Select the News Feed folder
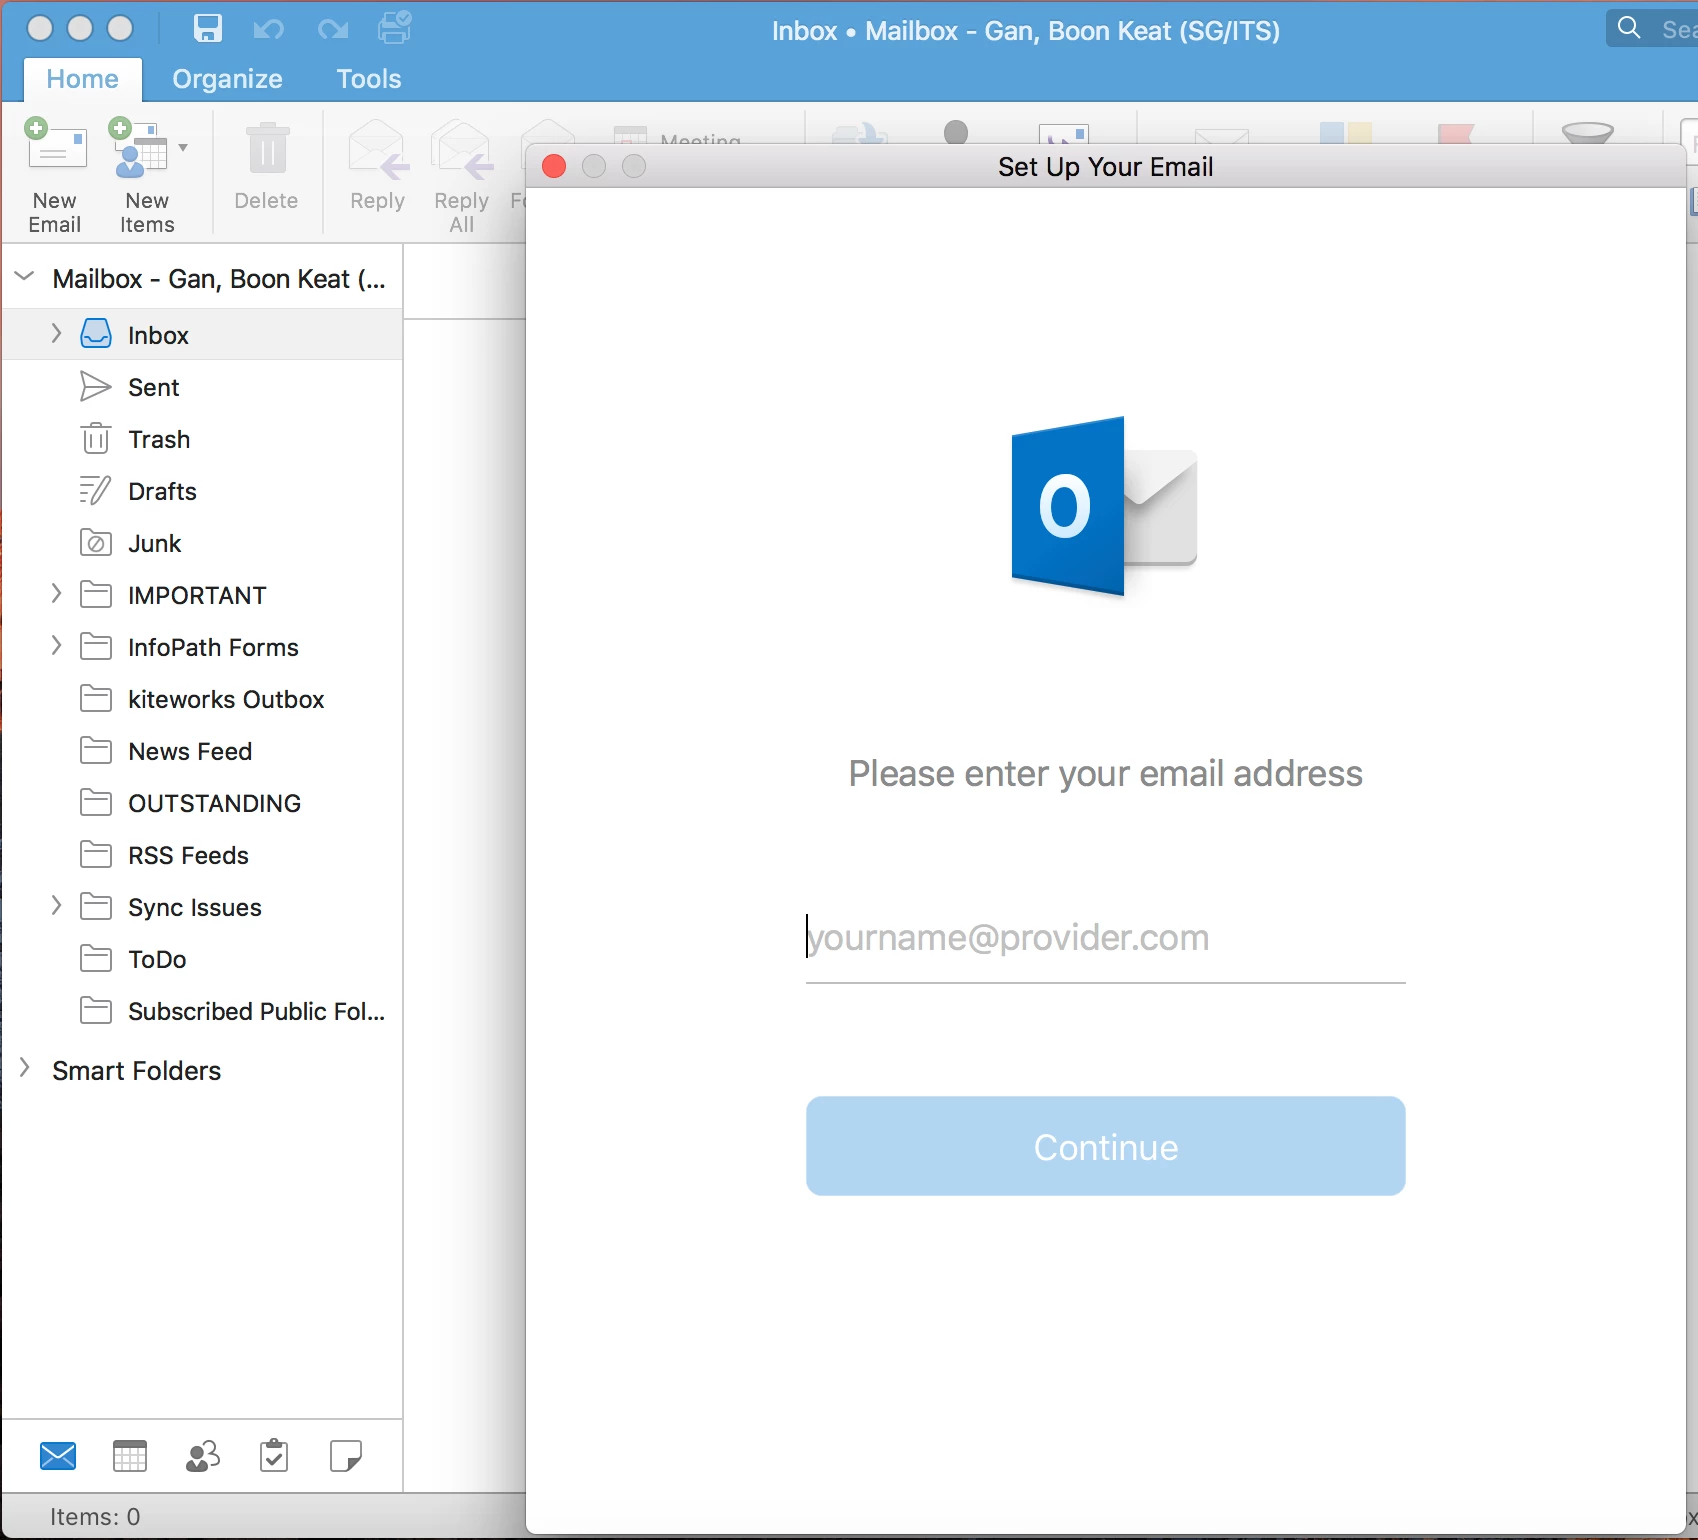This screenshot has height=1540, width=1698. 202,751
